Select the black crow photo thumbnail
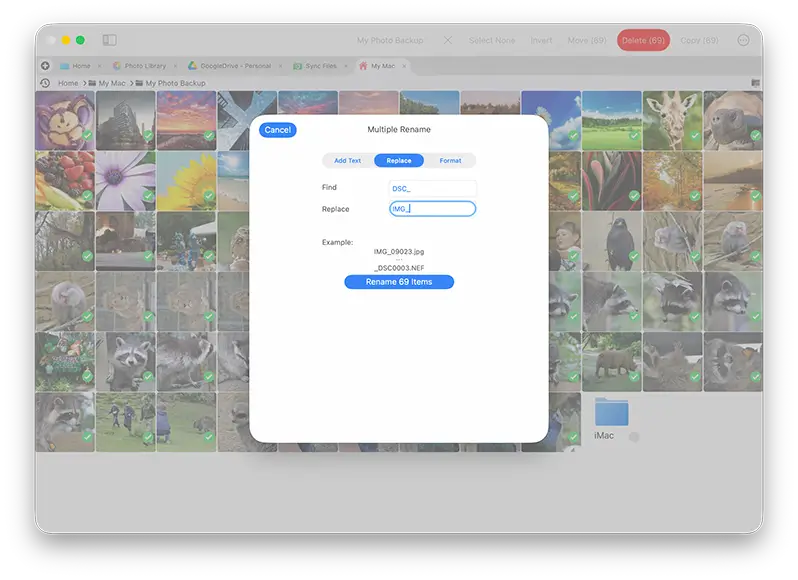Screen dimensions: 798x580 [612, 241]
